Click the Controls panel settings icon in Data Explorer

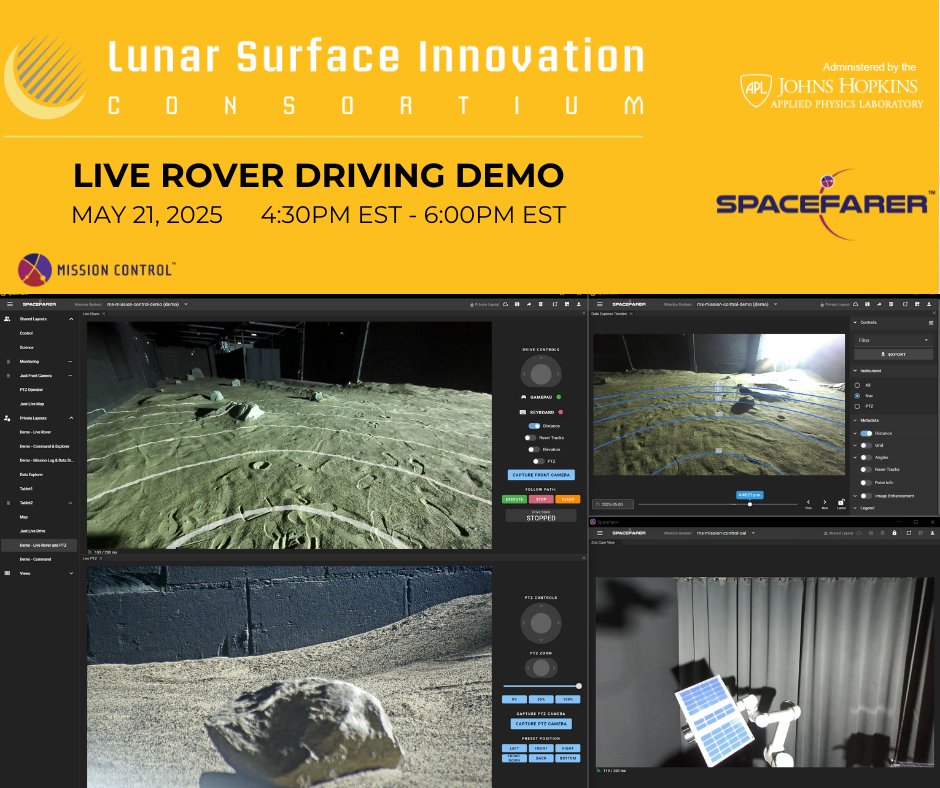(931, 323)
